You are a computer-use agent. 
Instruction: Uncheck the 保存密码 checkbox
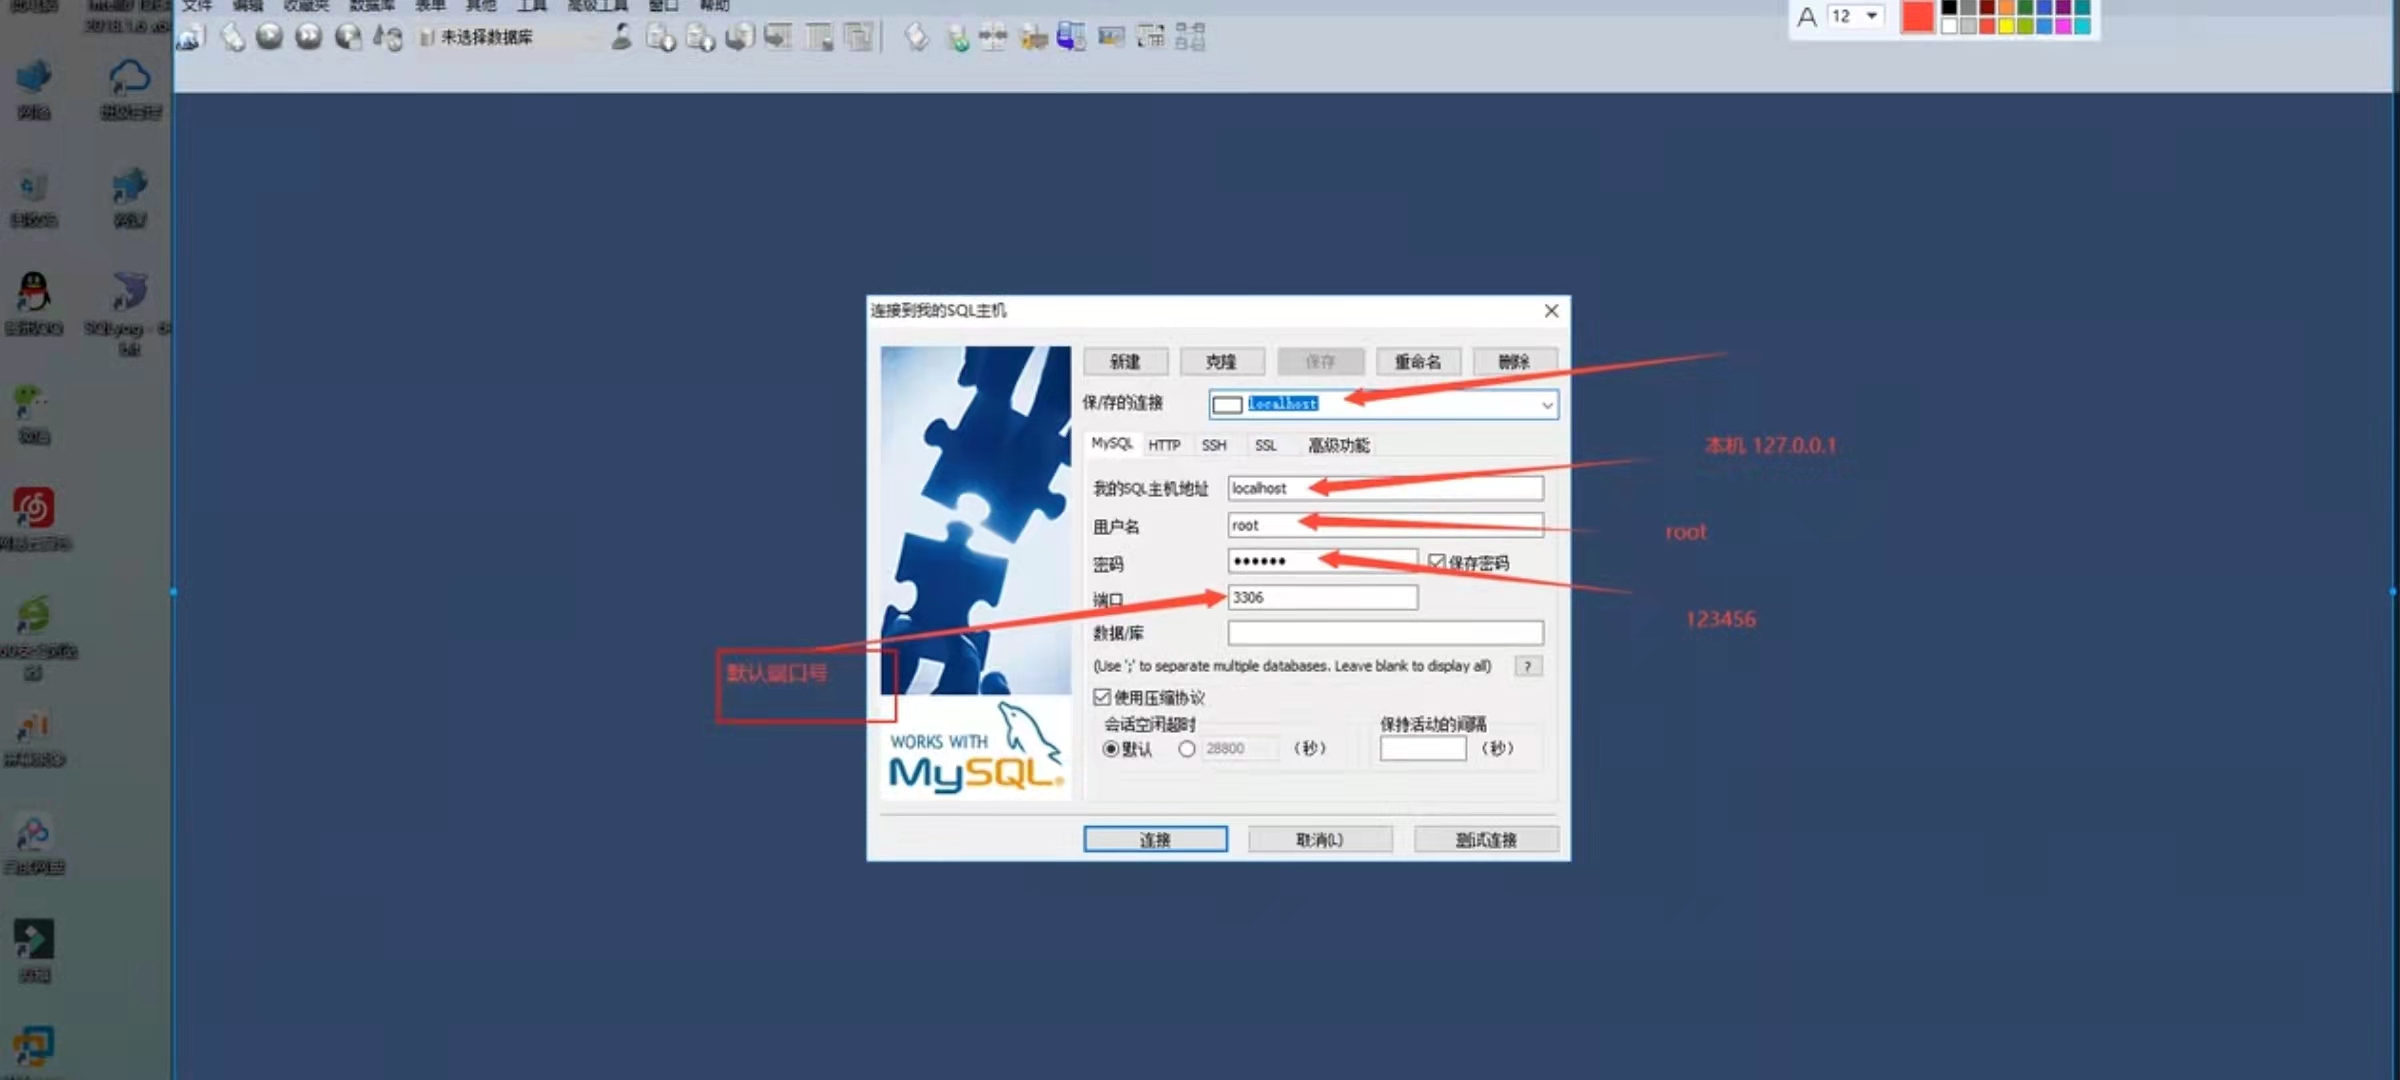pos(1437,562)
